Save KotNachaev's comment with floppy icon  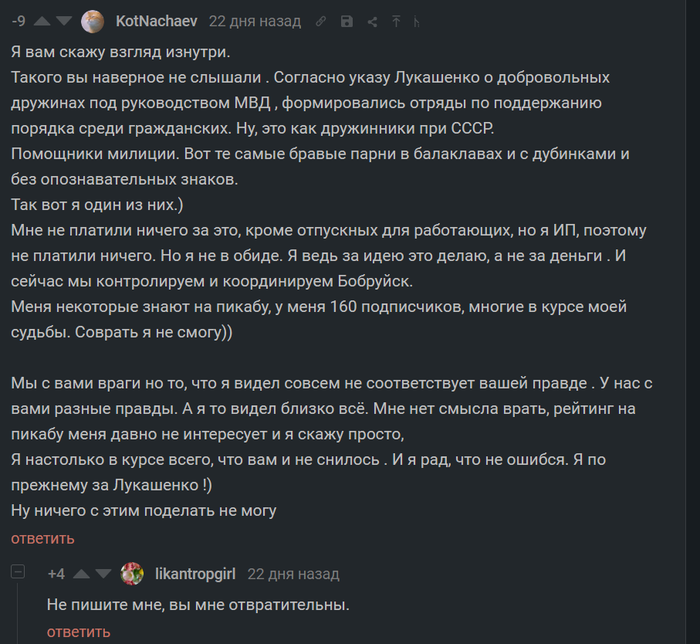pos(346,21)
